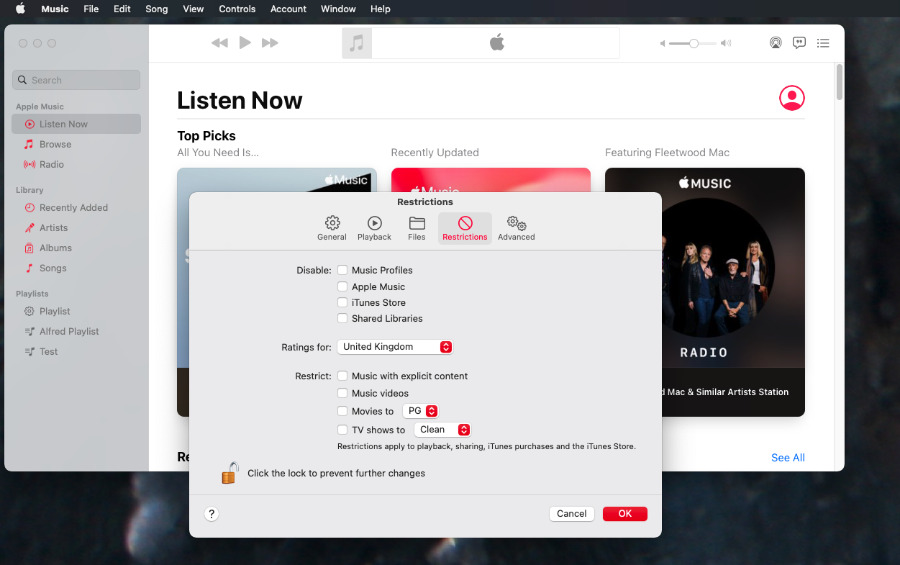
Task: Switch to the Files preferences tab
Action: [x=417, y=228]
